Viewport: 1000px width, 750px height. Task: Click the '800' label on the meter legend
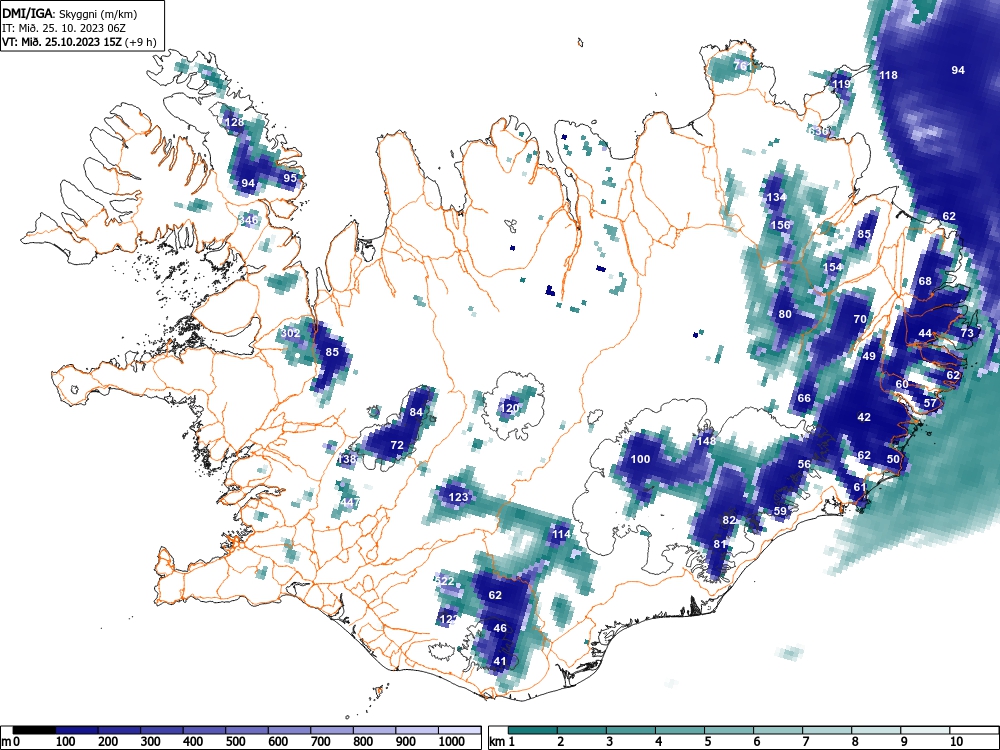click(x=363, y=742)
